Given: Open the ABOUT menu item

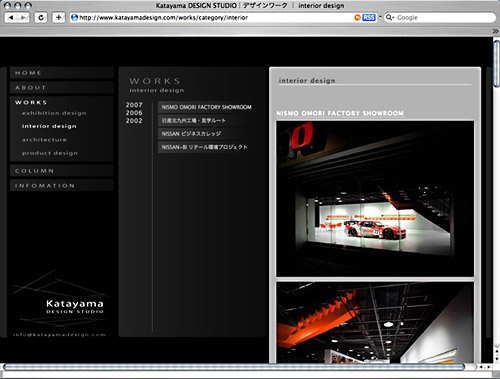Looking at the screenshot, I should 61,87.
